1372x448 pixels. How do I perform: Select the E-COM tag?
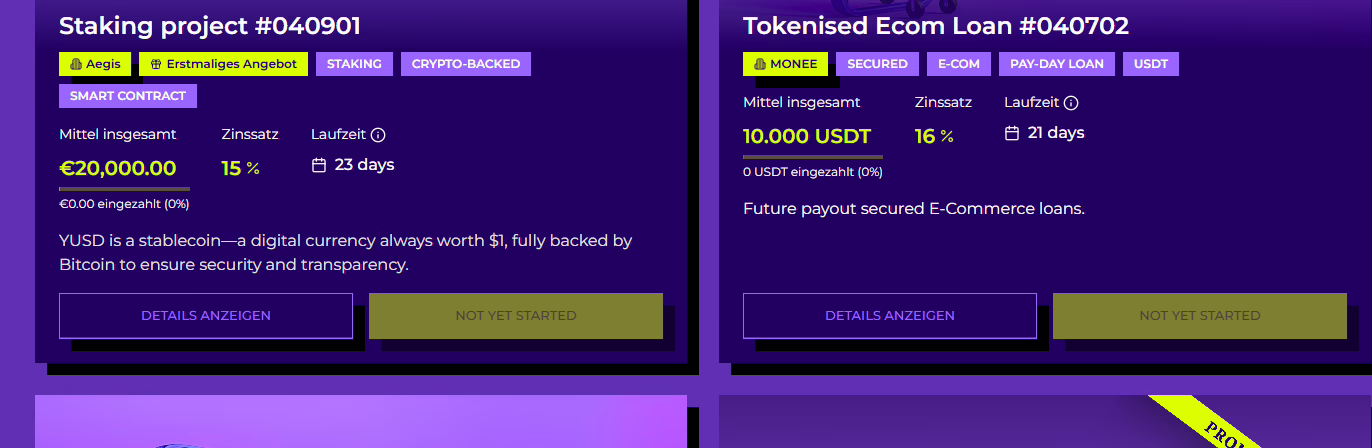[x=959, y=64]
